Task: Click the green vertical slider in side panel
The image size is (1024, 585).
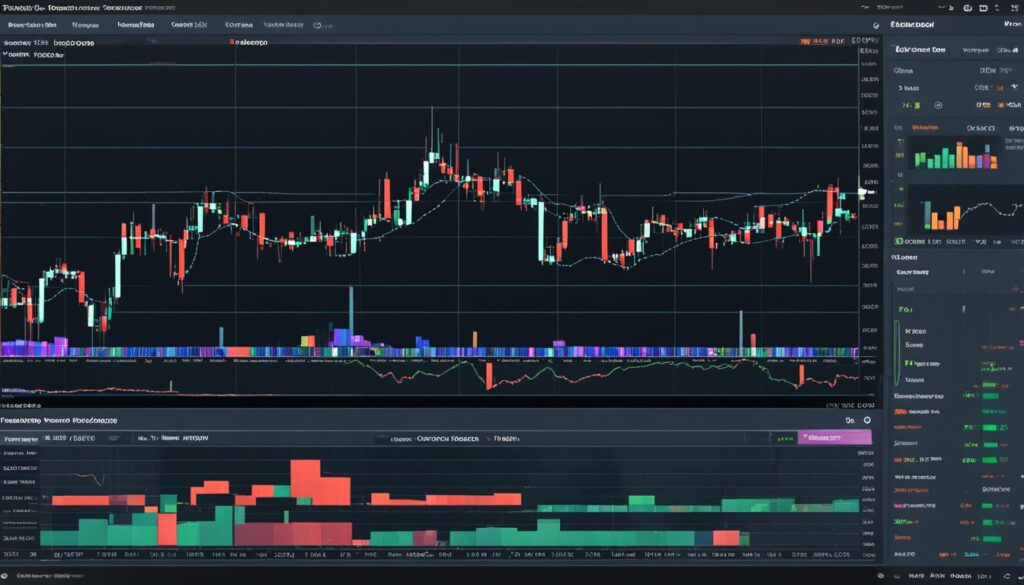Action: pyautogui.click(x=897, y=353)
